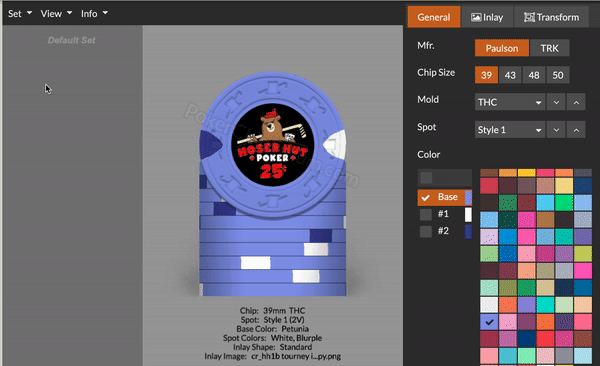Click the periwinkle swatch beside Base
This screenshot has width=600, height=366.
[468, 198]
